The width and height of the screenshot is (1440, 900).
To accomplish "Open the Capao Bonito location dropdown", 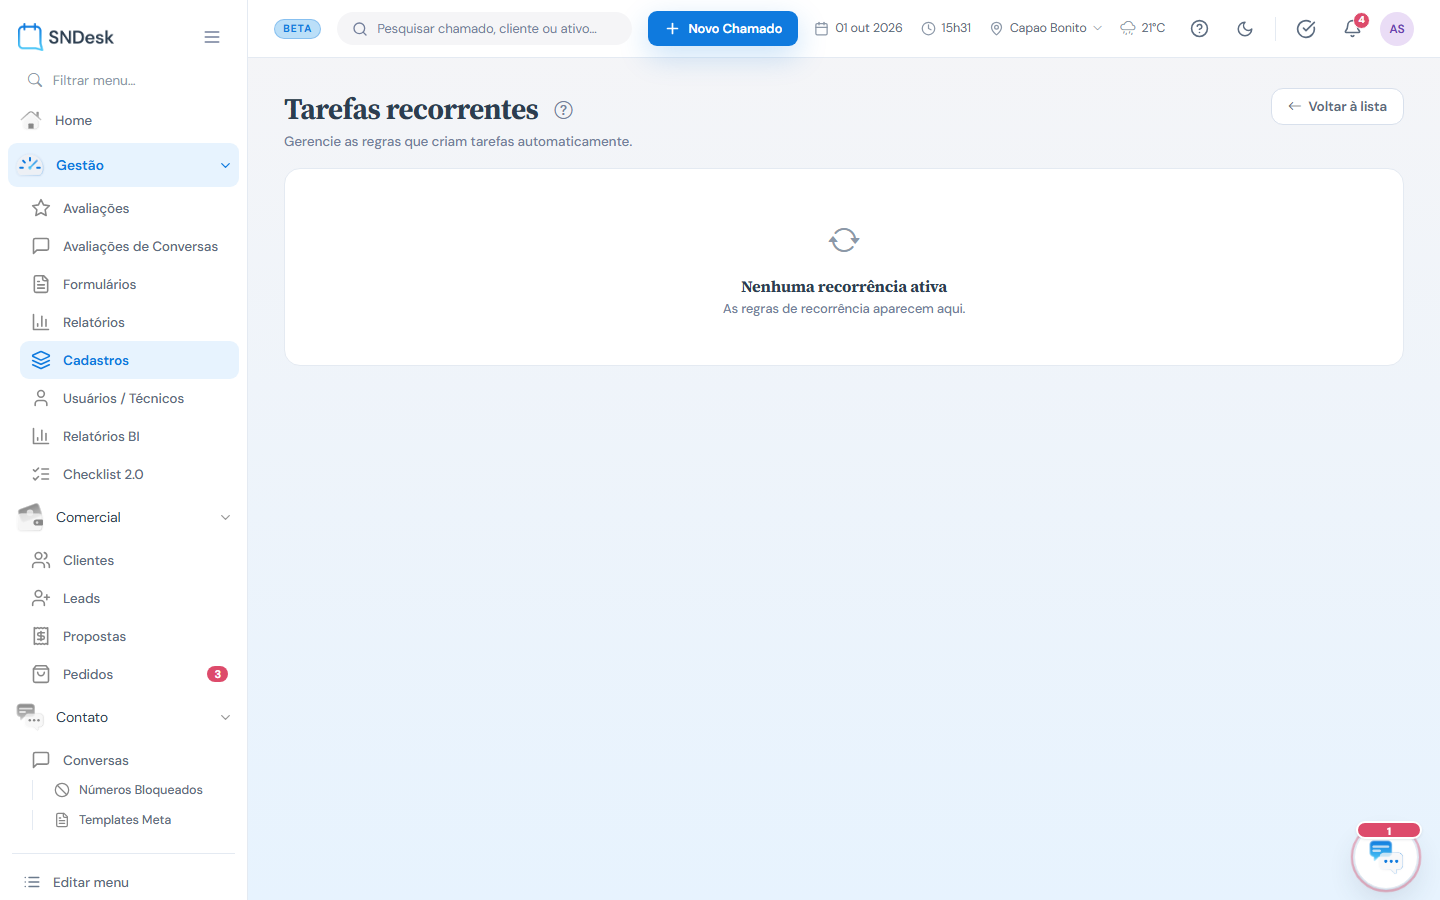I will coord(1046,28).
